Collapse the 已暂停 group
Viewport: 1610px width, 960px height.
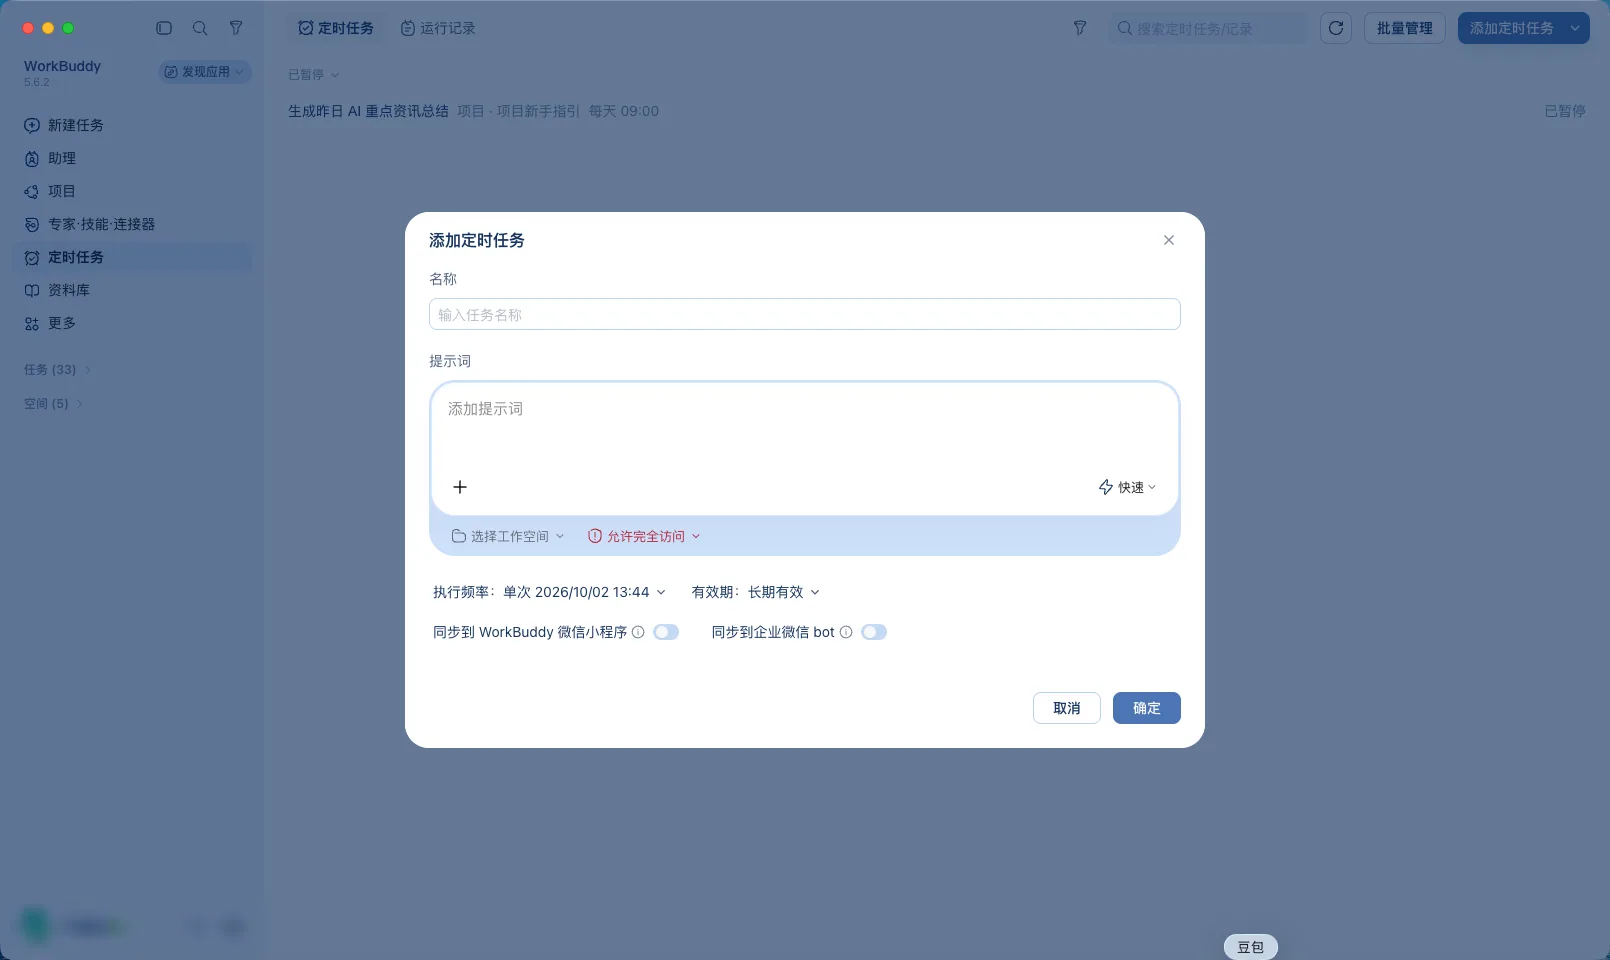pos(314,75)
